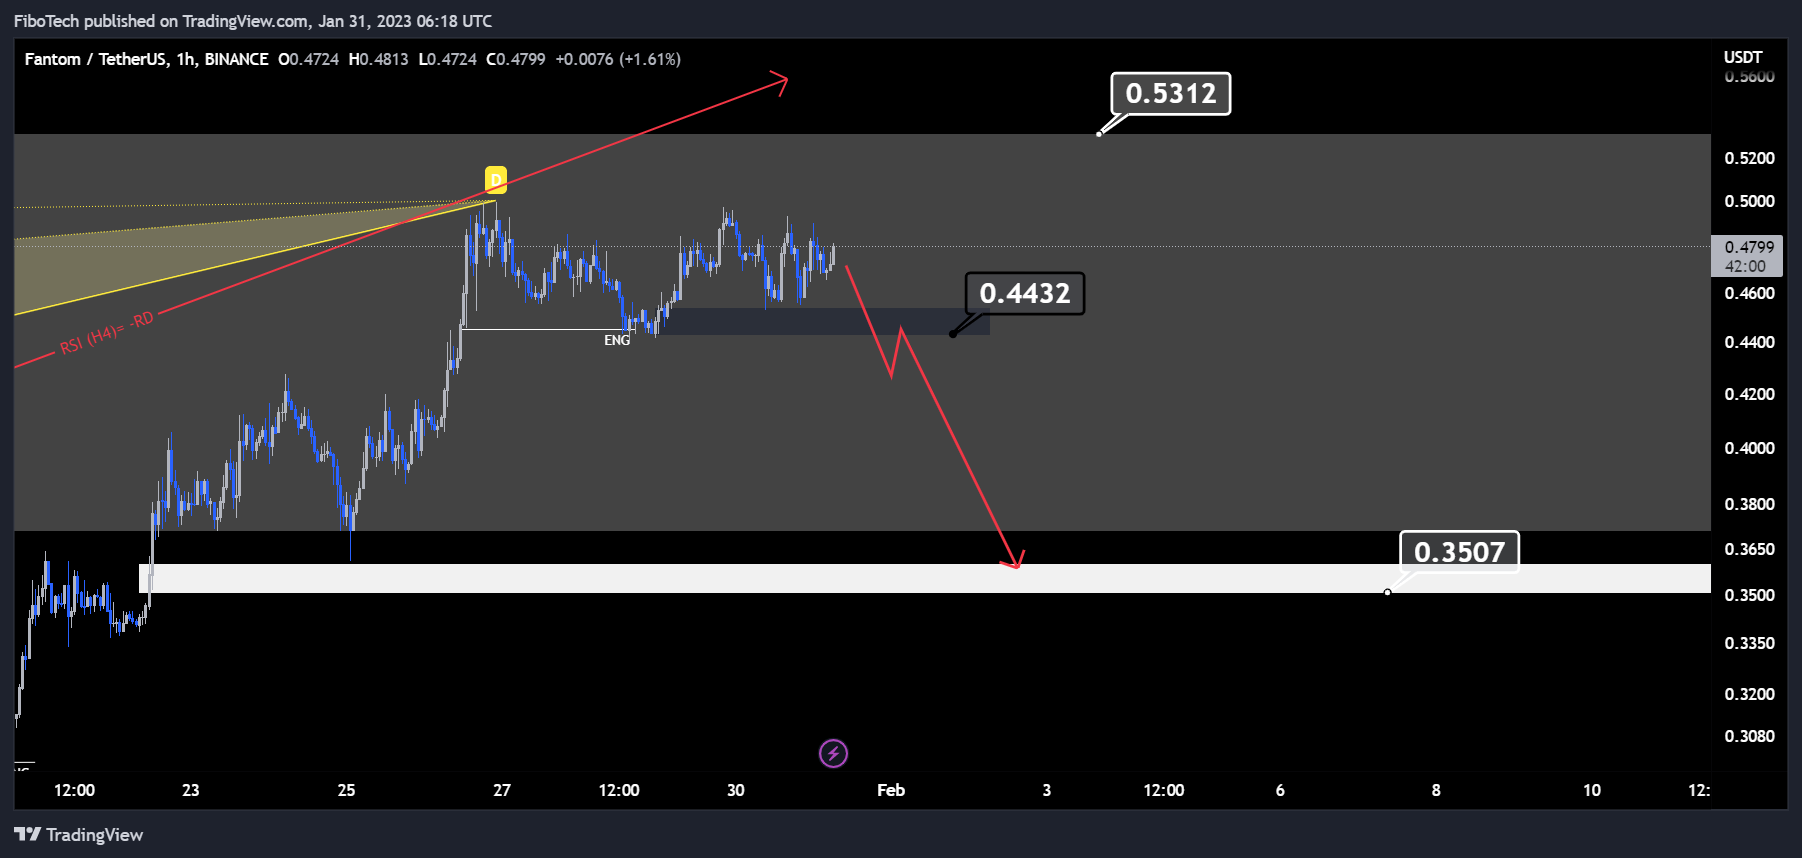Click the 27 date label on time axis

[502, 790]
